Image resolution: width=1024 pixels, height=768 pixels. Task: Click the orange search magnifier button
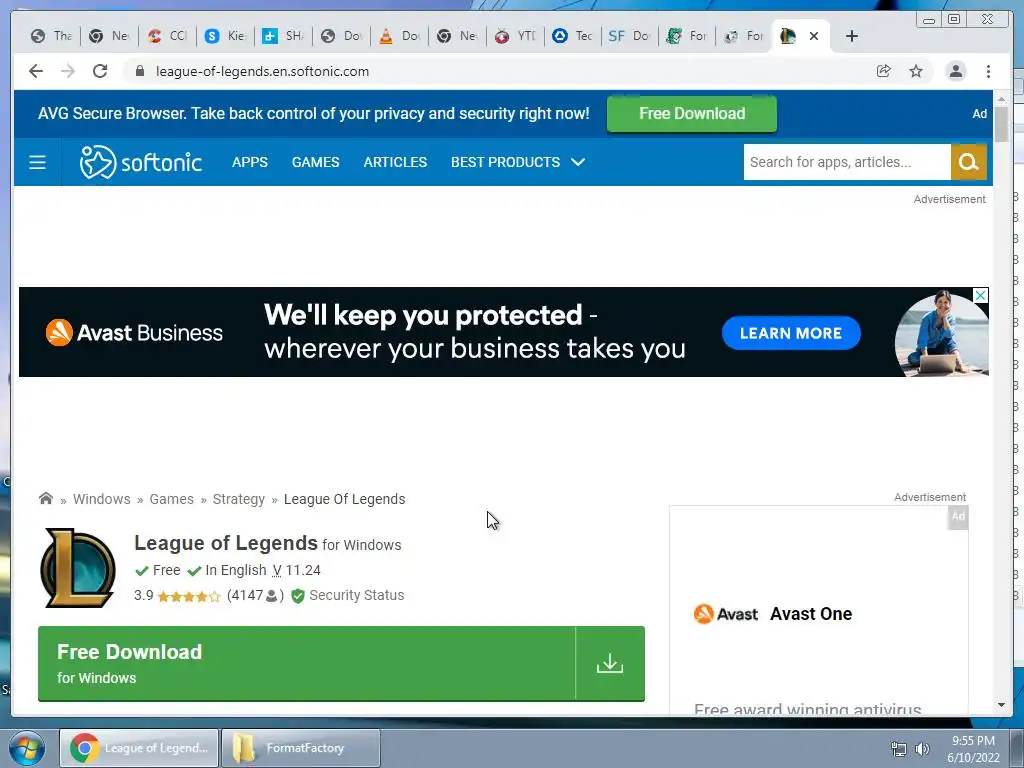click(x=968, y=162)
